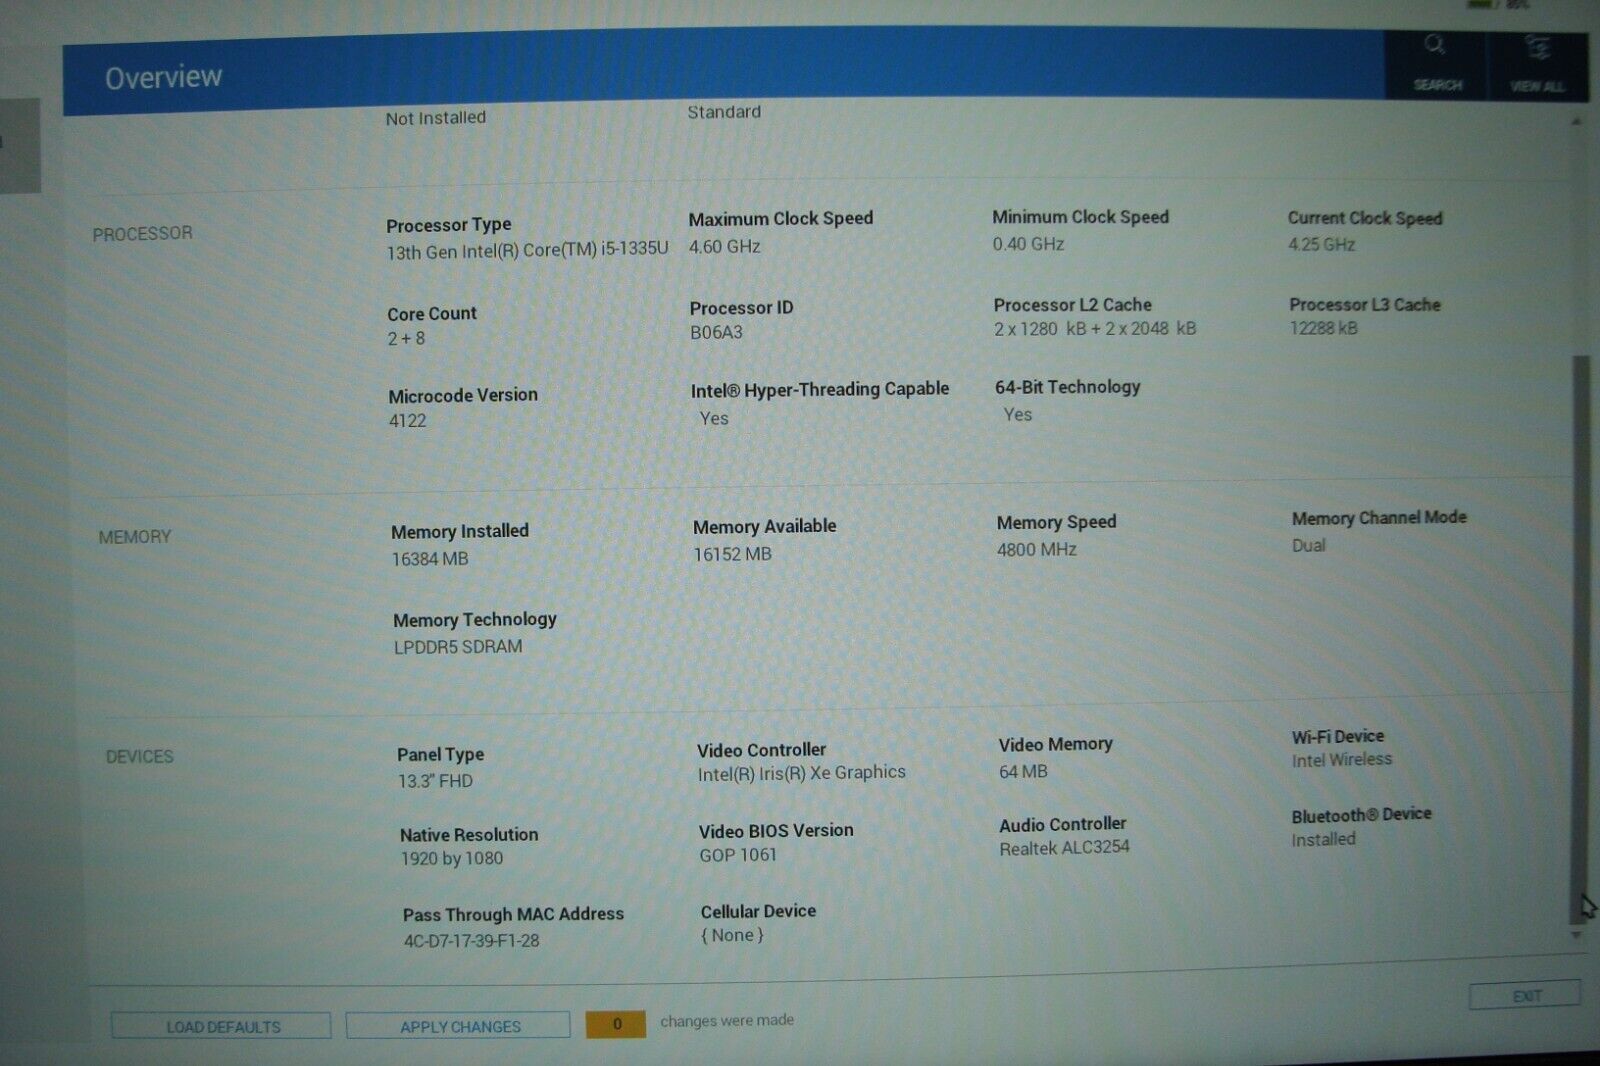Click the Audio Controller value Realtek ALC3254

1064,847
